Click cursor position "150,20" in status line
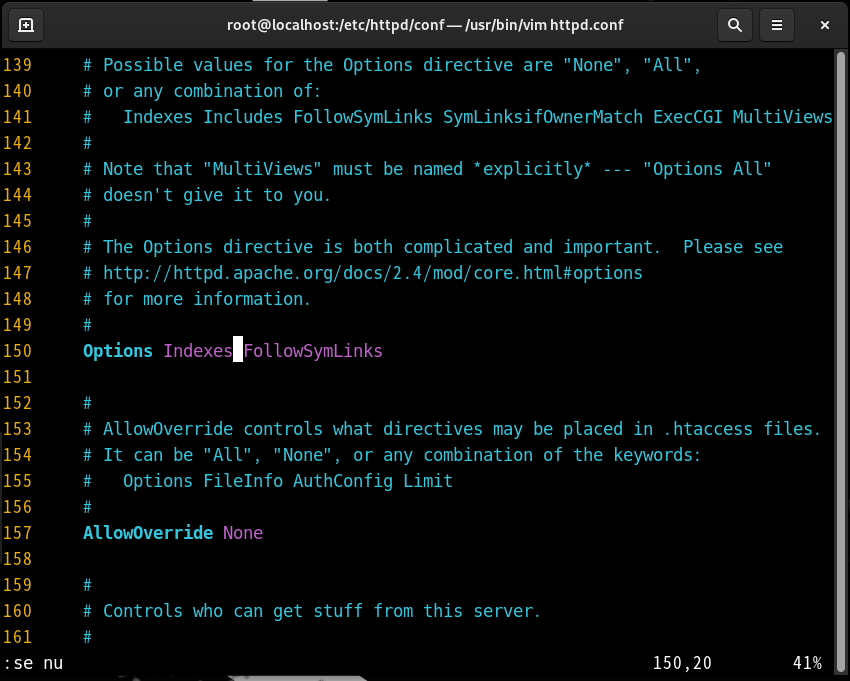Viewport: 850px width, 681px height. click(x=682, y=663)
